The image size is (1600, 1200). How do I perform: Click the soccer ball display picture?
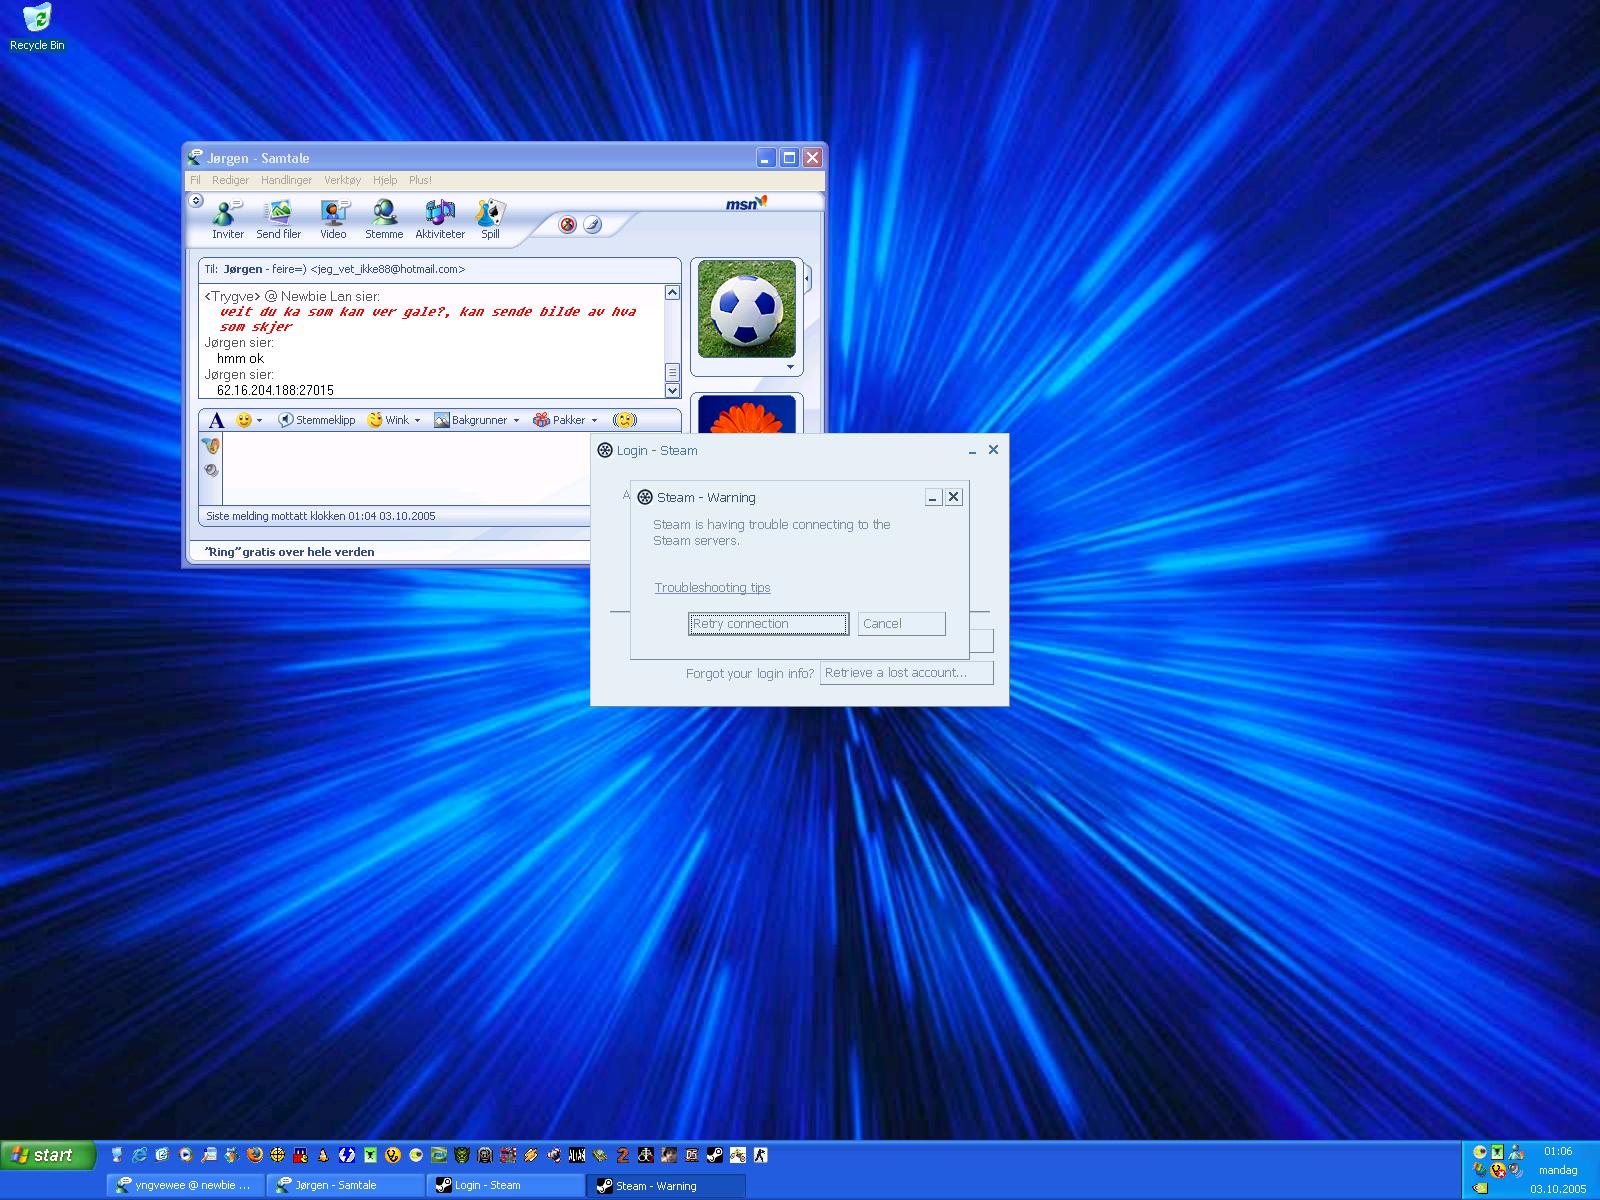(746, 309)
